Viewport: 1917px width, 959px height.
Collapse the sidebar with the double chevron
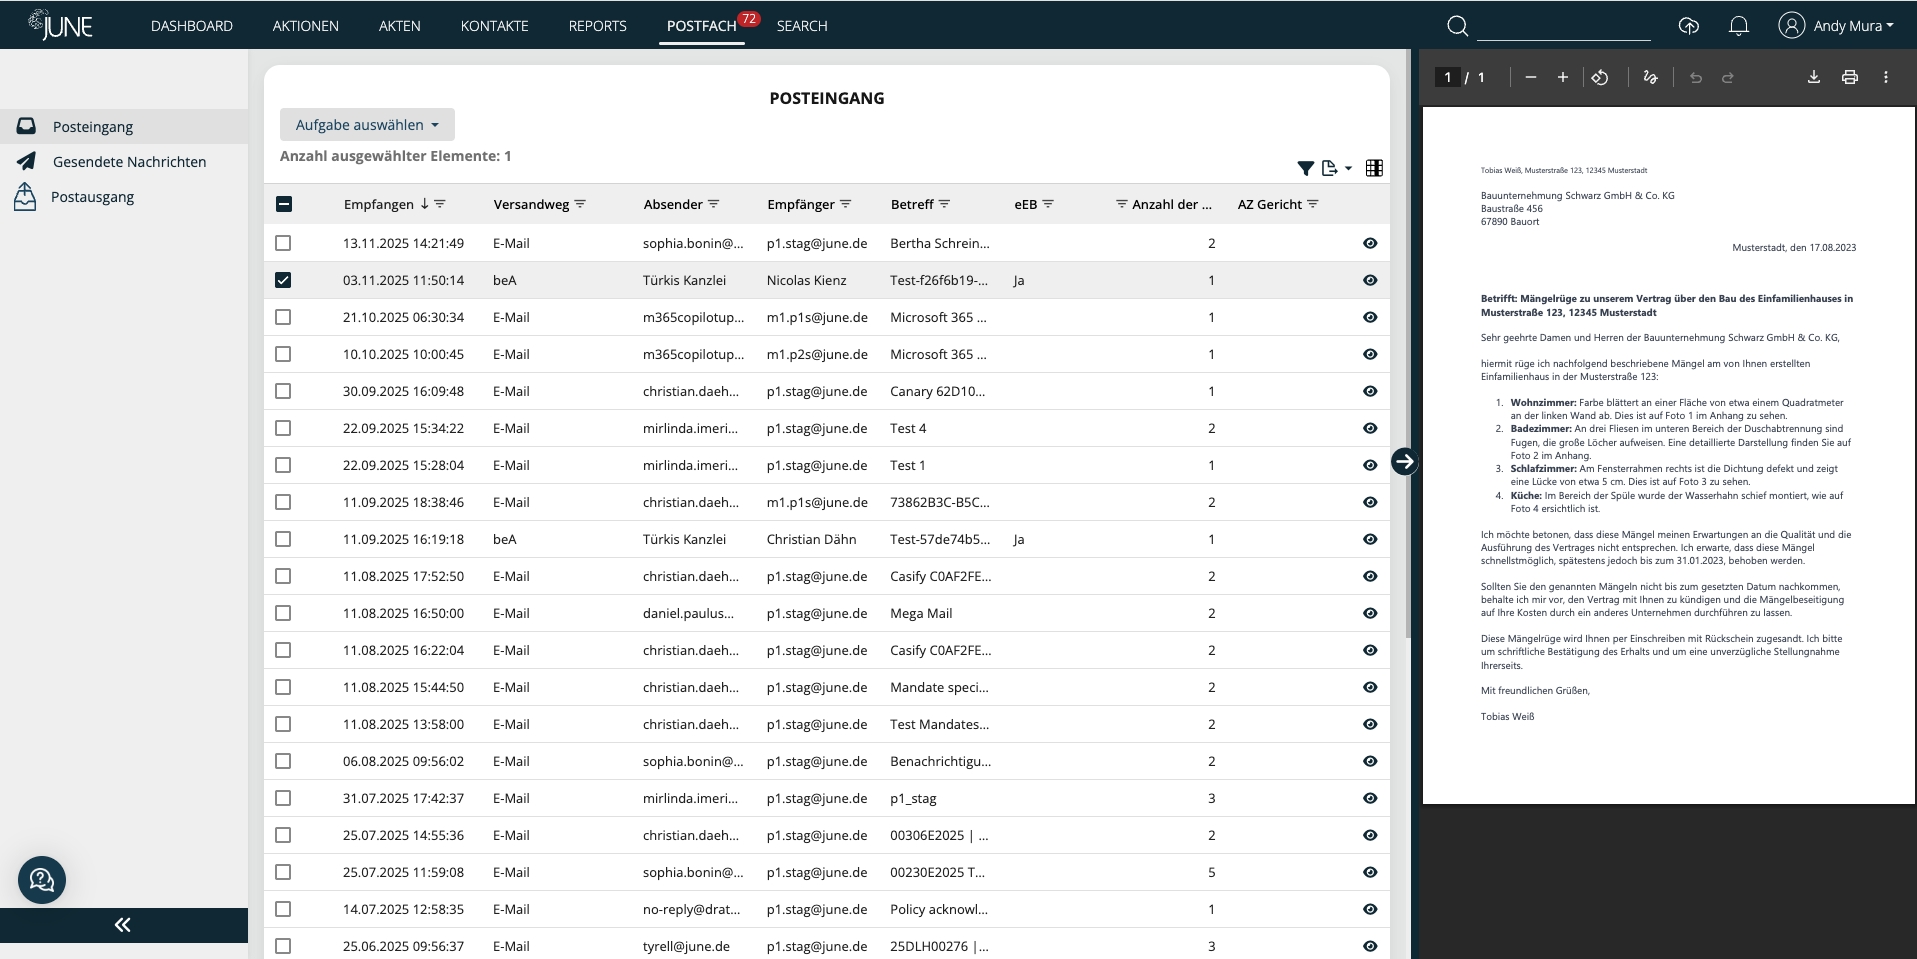[122, 925]
